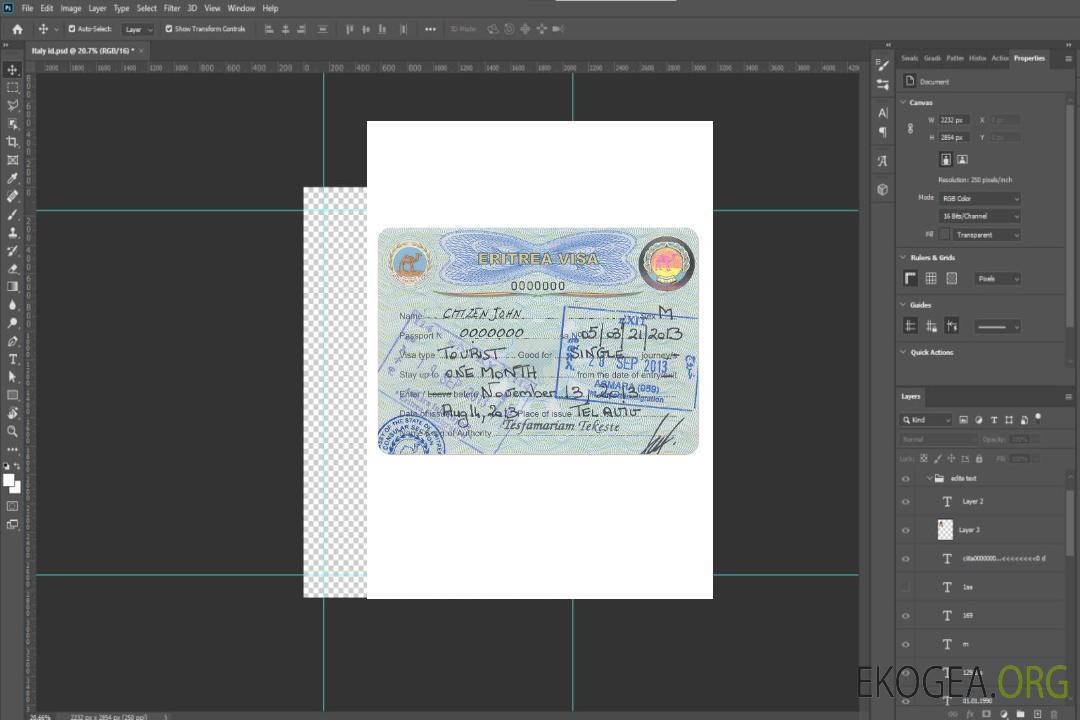Click the more options ellipsis in options bar
Screen dimensions: 1080x720
pos(430,29)
